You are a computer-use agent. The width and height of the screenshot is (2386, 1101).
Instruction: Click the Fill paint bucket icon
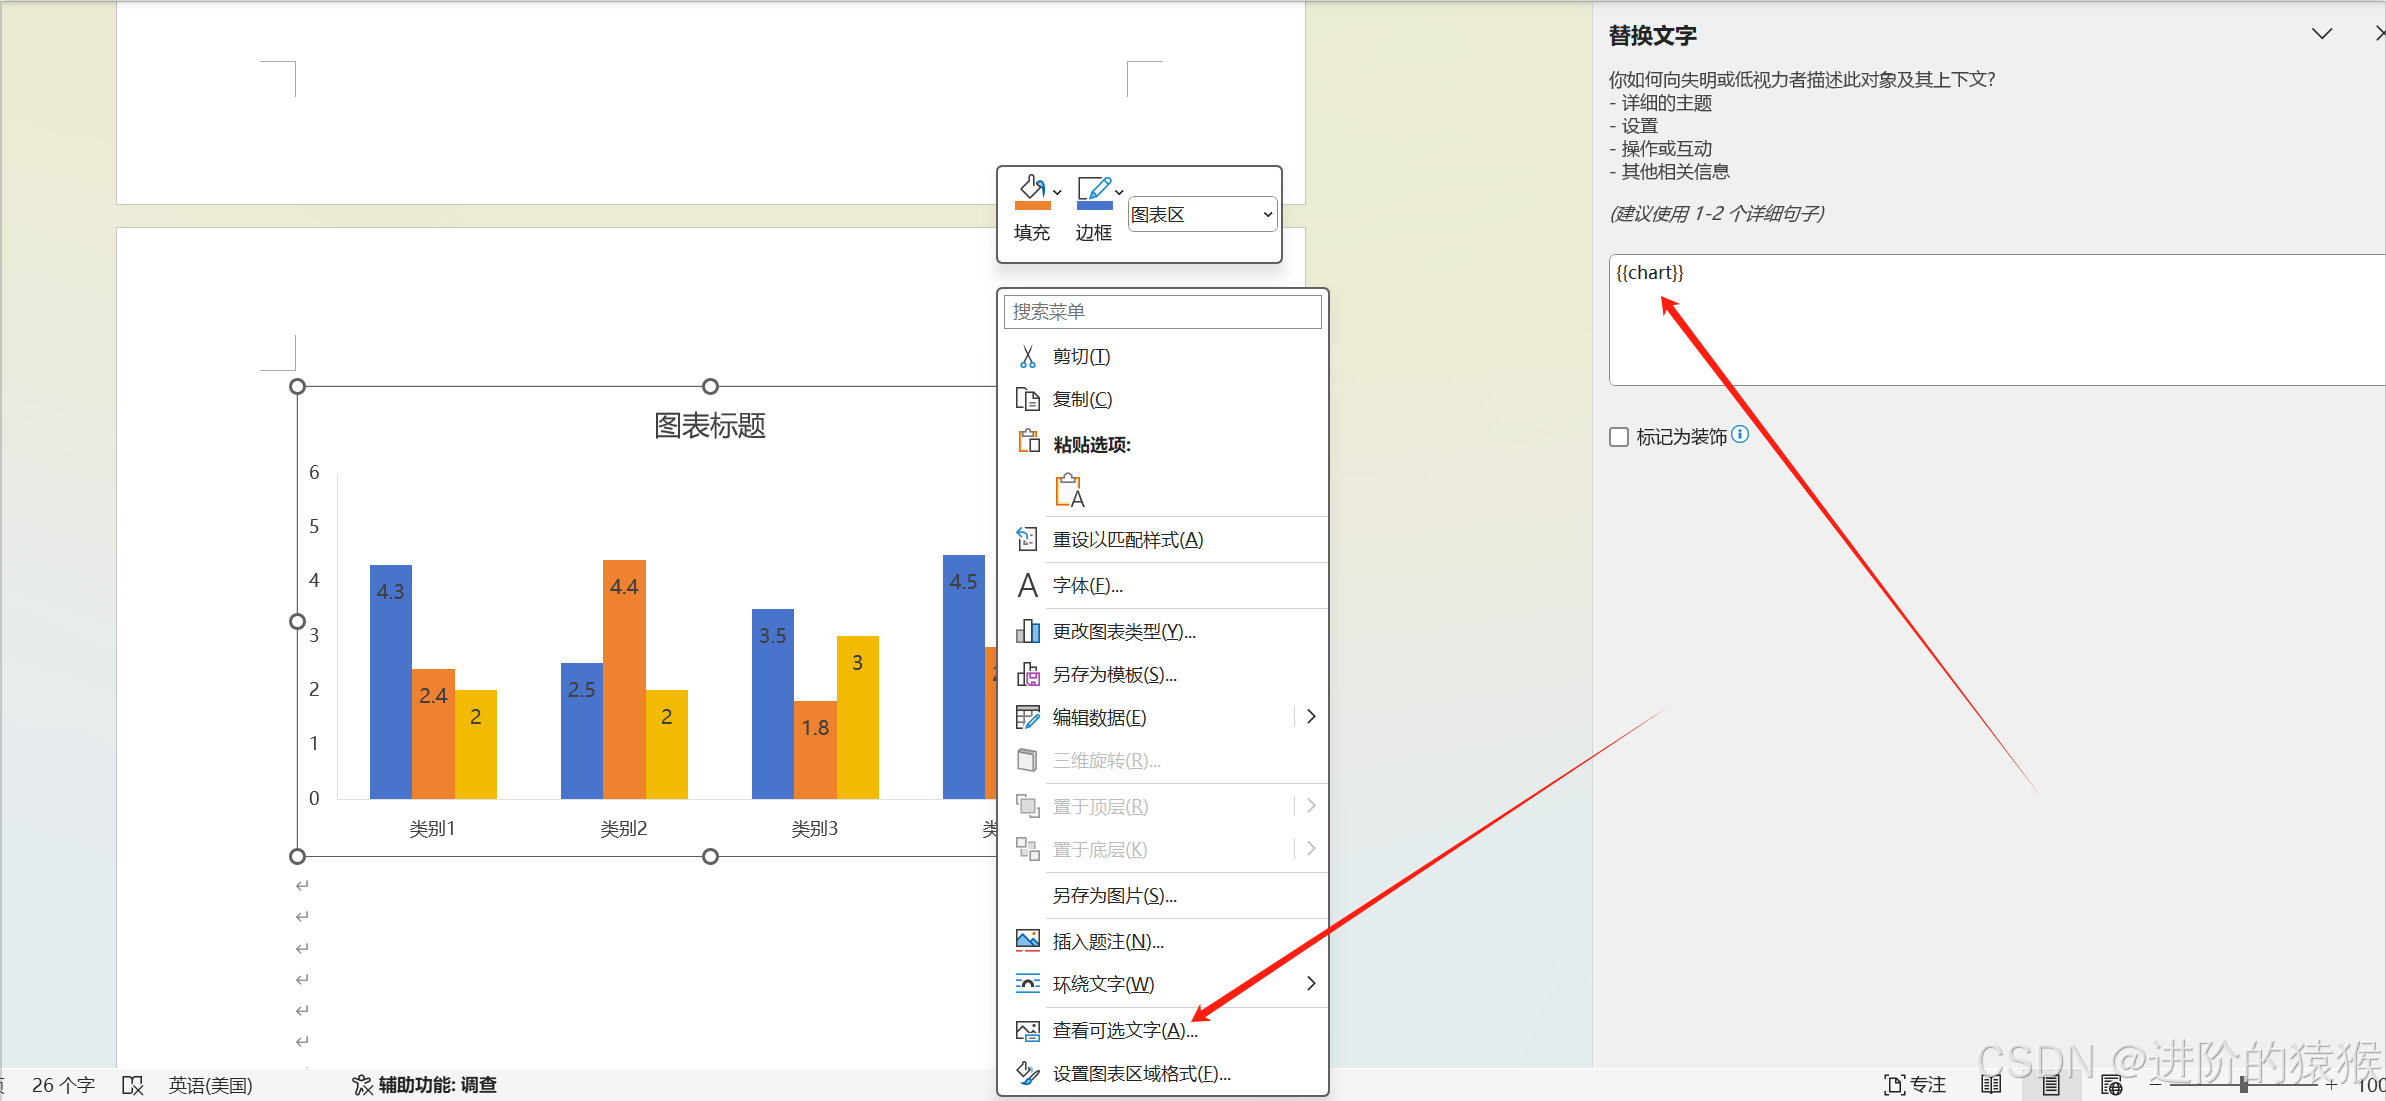[x=1032, y=192]
